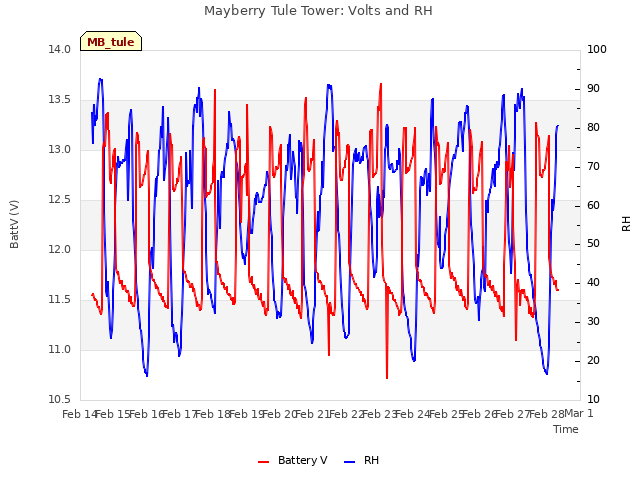Click the red Battery V legend swatch

coord(264,462)
